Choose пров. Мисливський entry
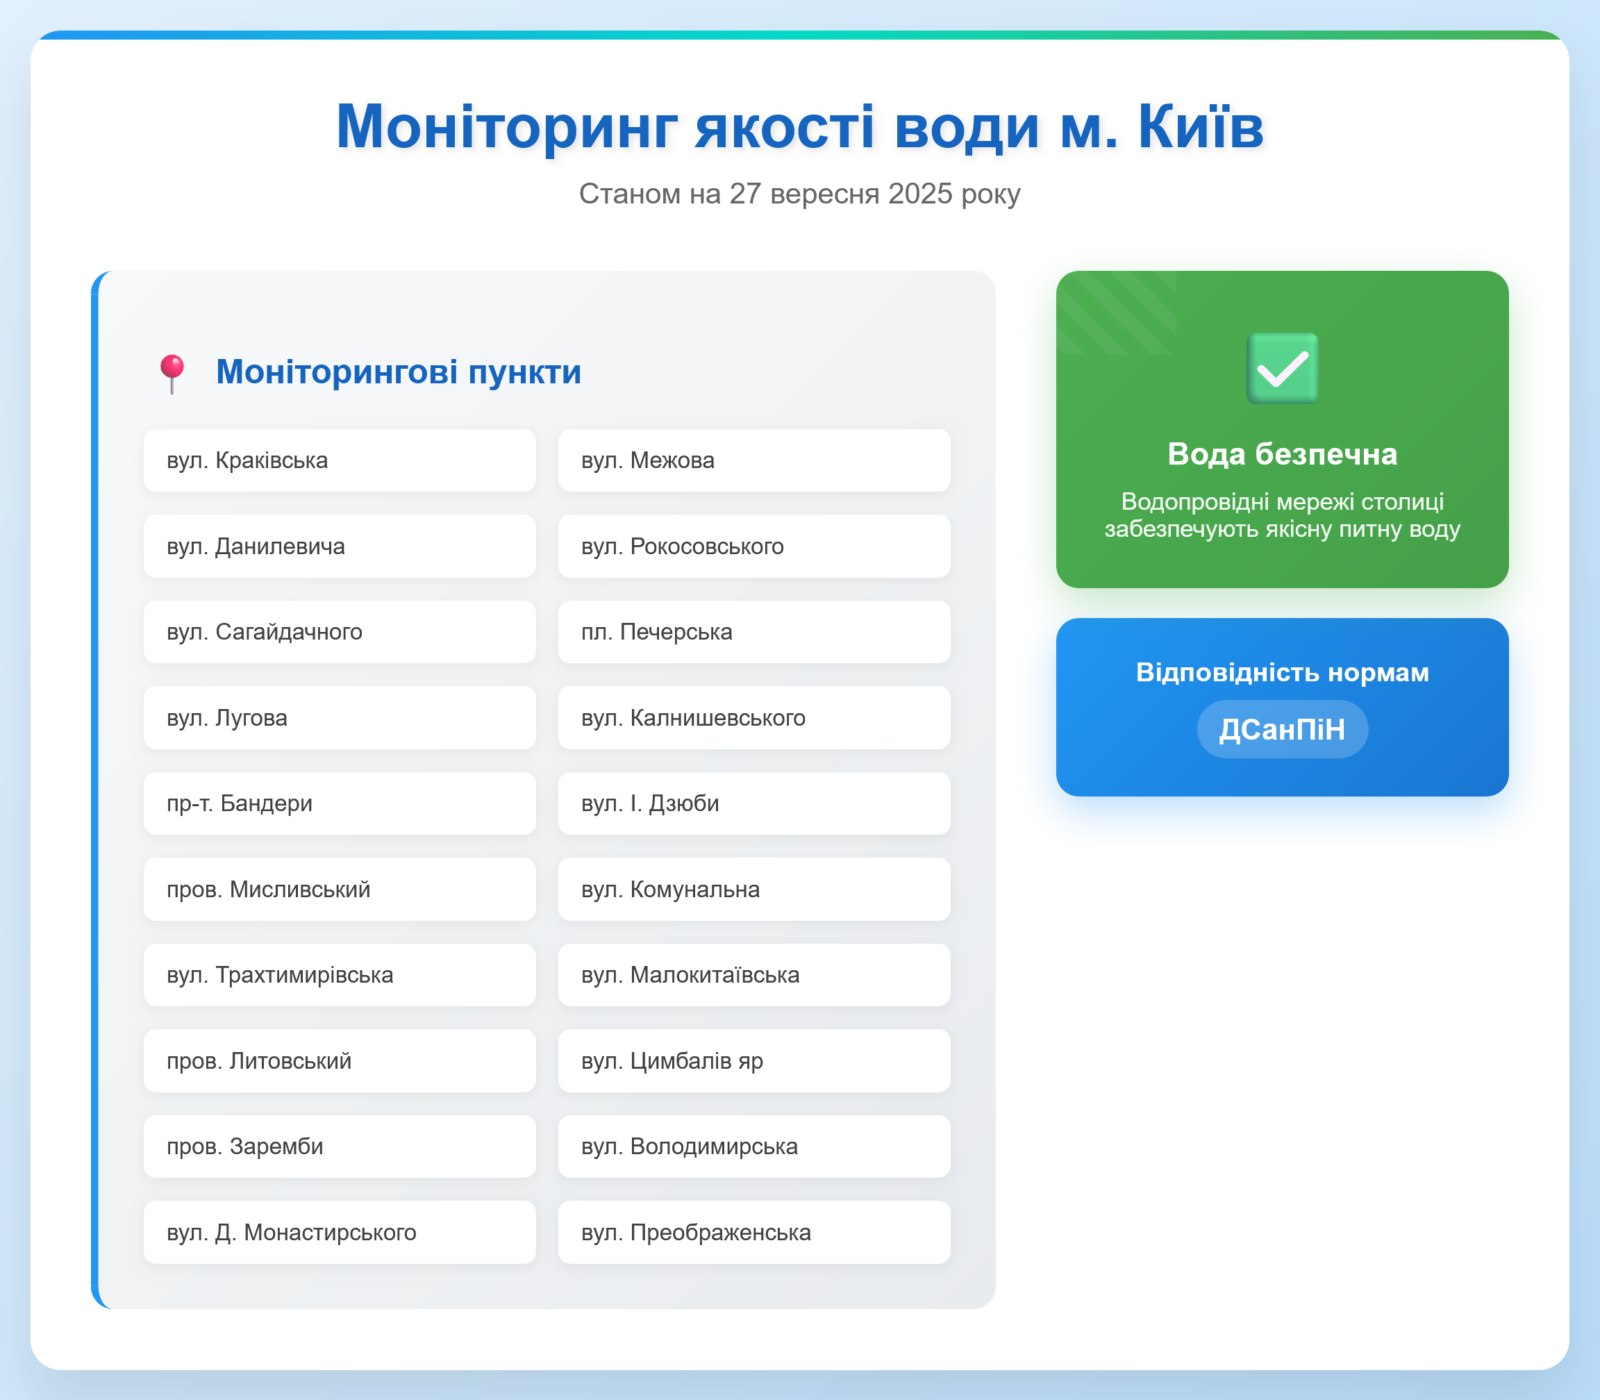 tap(339, 890)
